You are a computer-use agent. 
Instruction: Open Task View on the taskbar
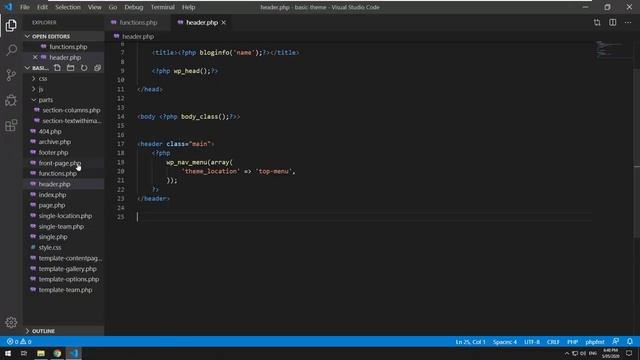point(24,353)
